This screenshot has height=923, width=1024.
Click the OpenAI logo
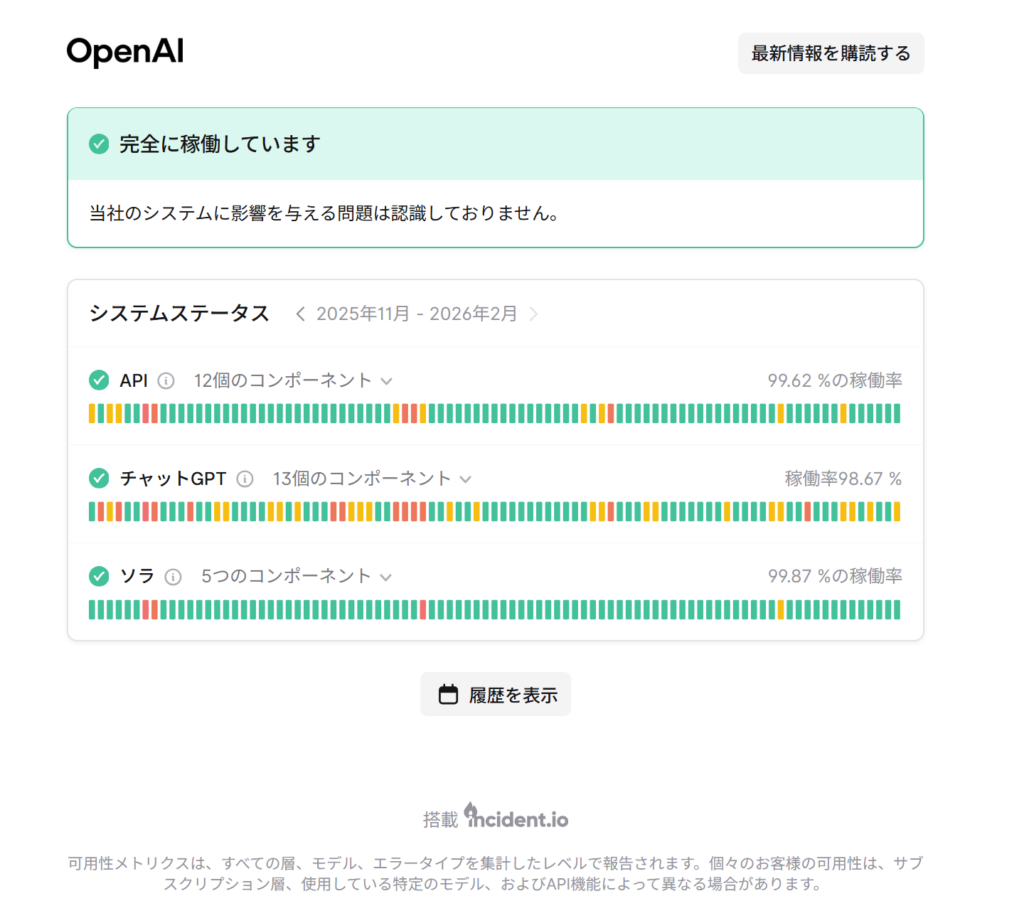click(125, 52)
